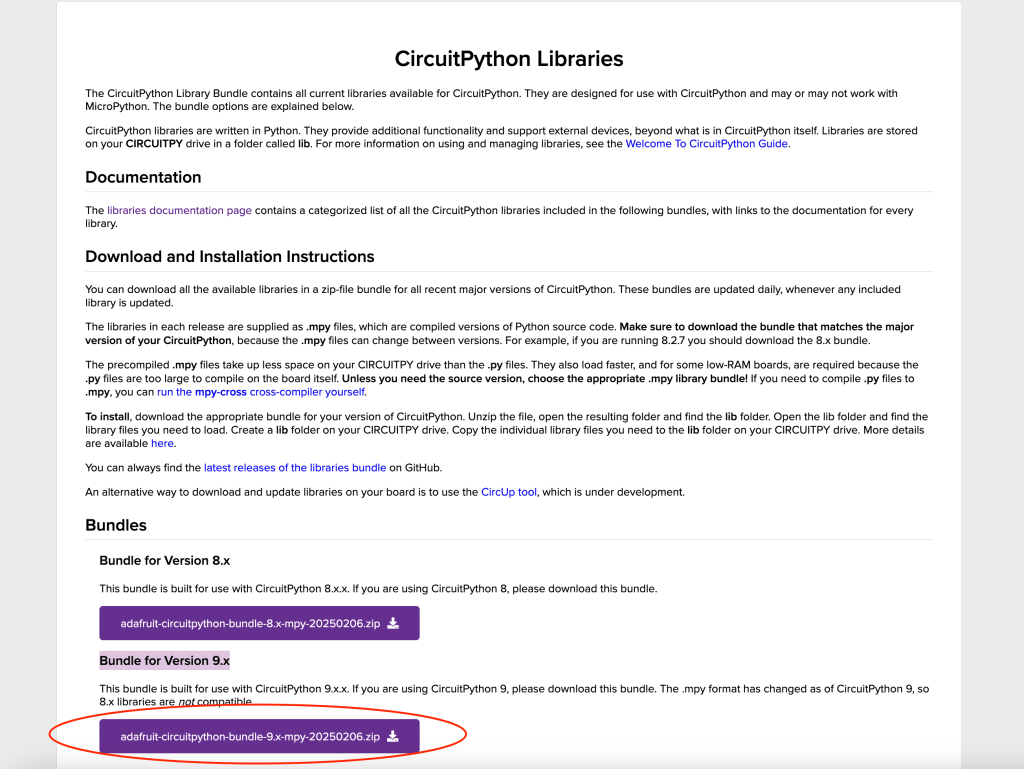Follow the CircUp tool link
Viewport: 1024px width, 769px height.
(x=509, y=492)
